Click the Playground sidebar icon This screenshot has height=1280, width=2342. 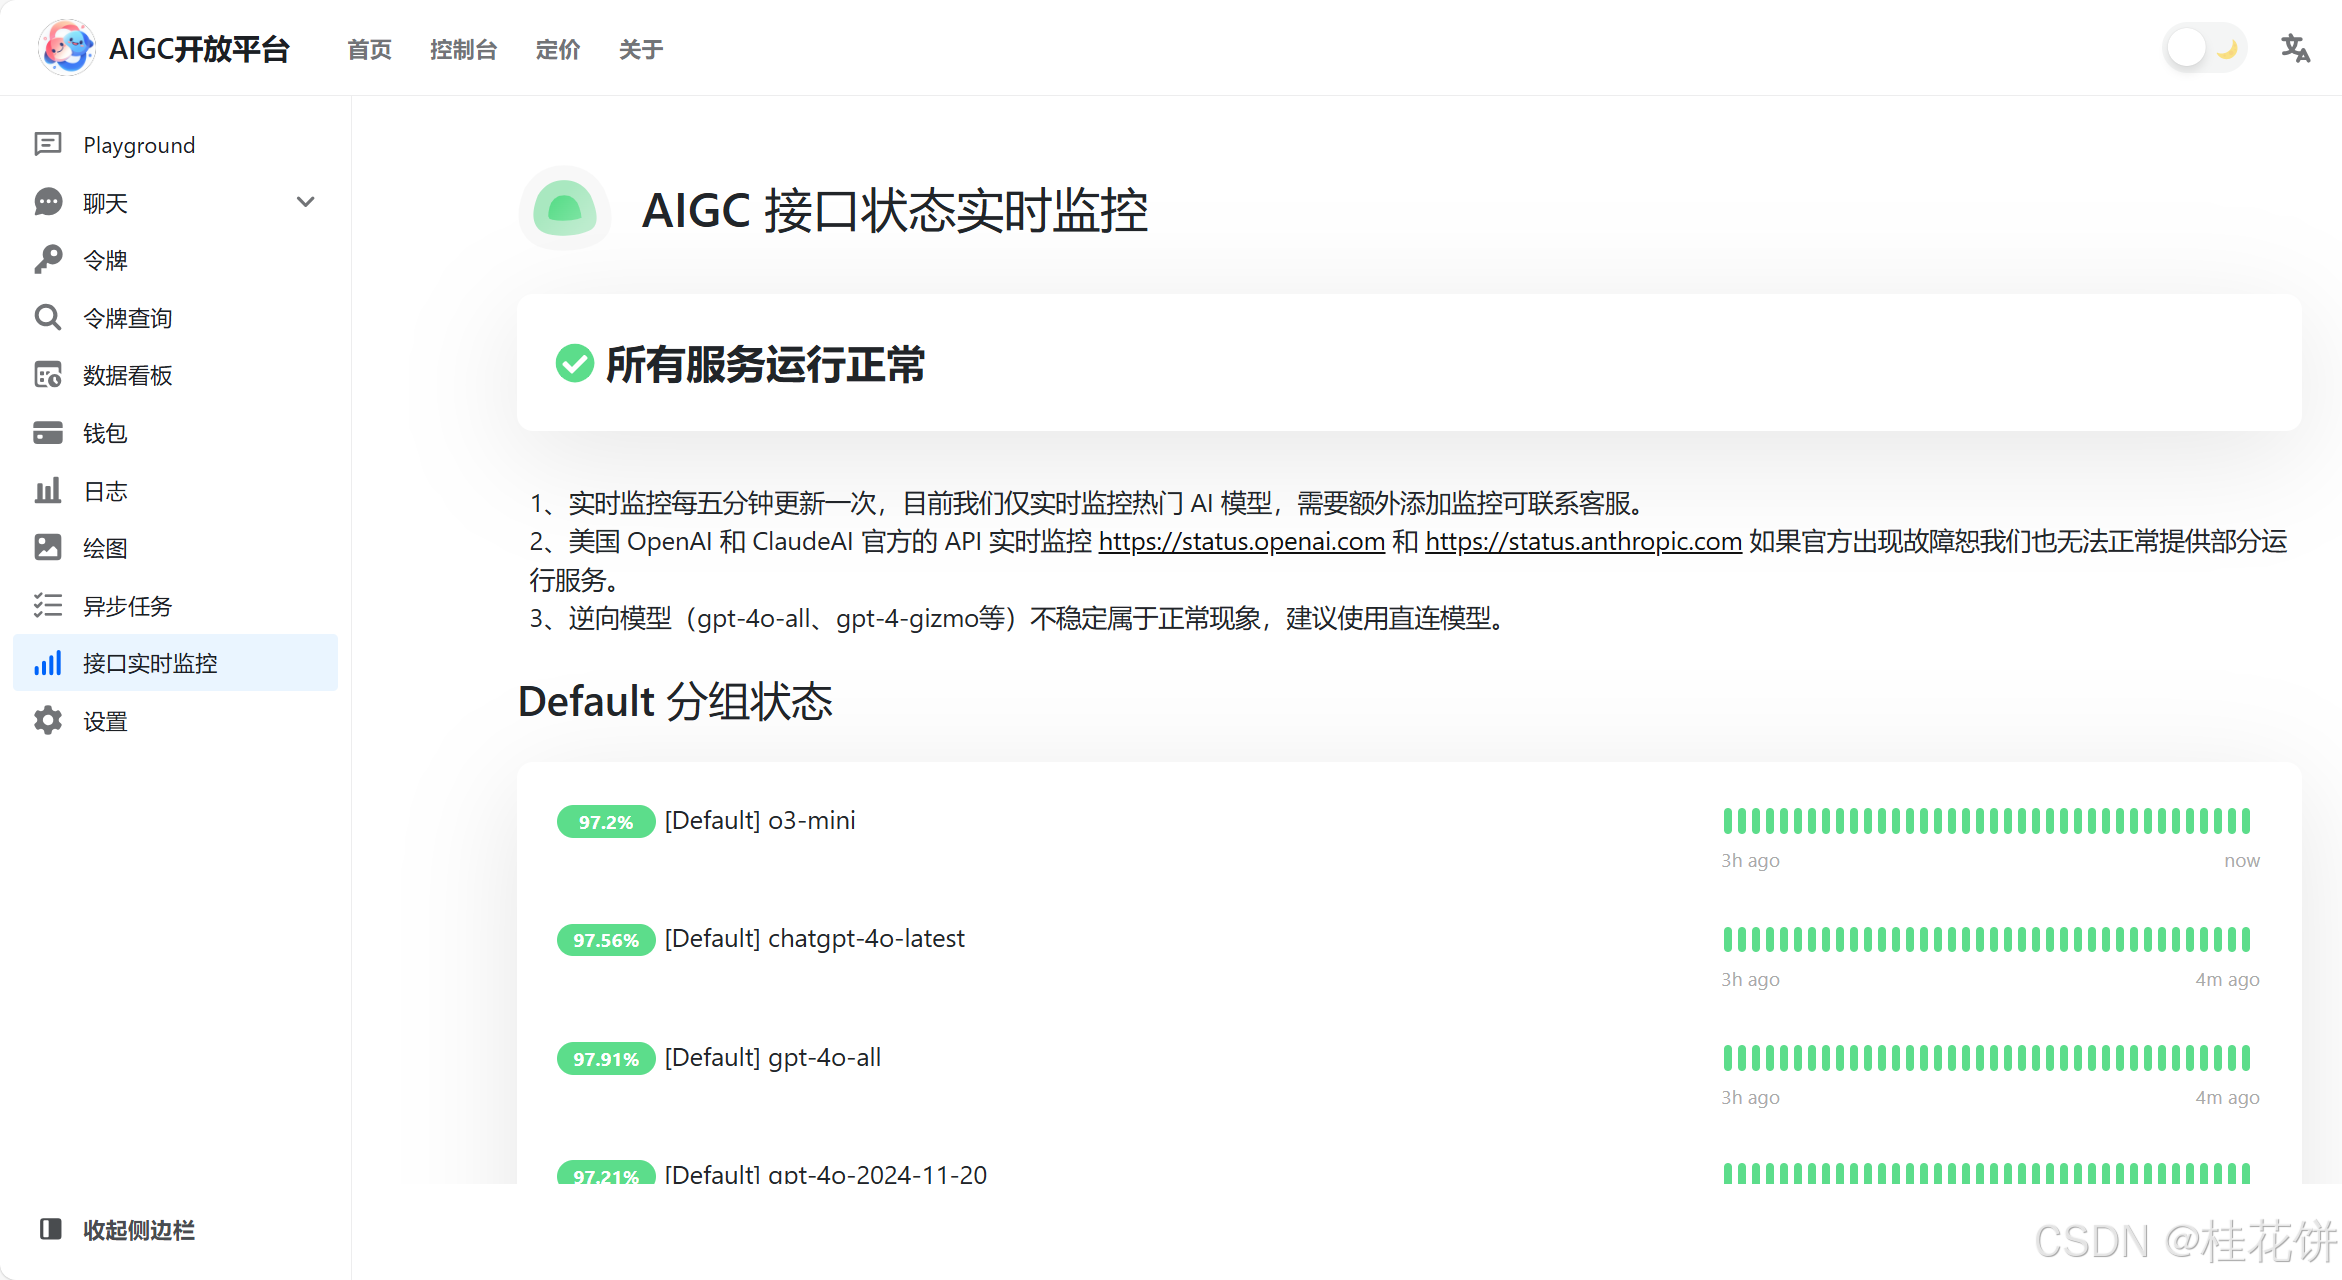coord(47,145)
